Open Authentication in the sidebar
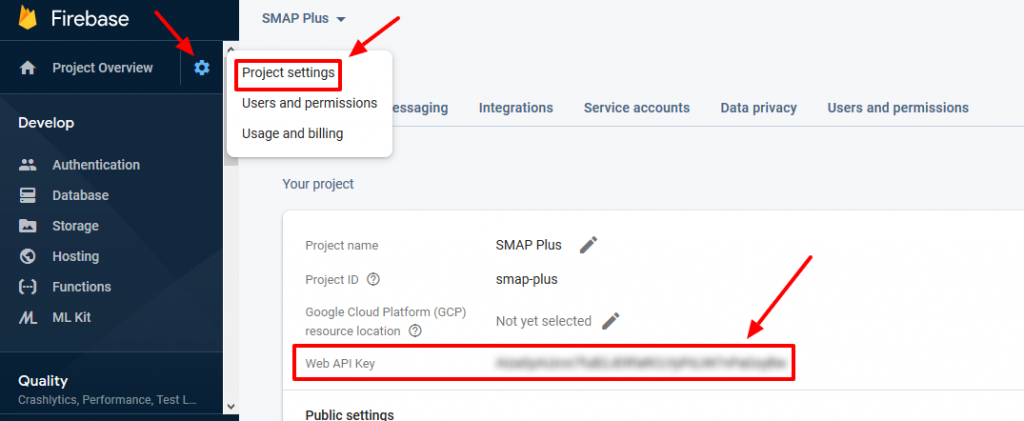Image resolution: width=1024 pixels, height=421 pixels. tap(95, 165)
